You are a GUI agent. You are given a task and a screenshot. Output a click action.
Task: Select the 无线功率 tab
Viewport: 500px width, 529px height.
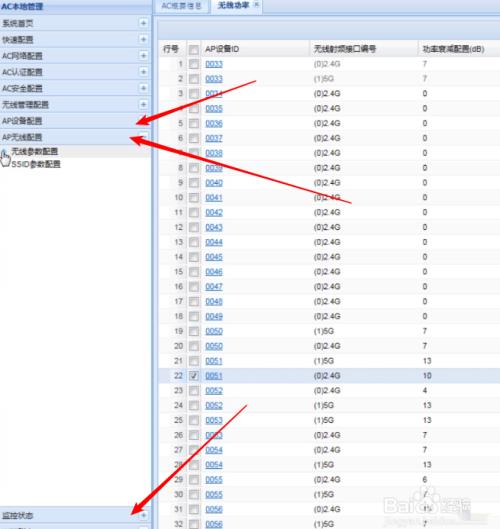pos(233,5)
